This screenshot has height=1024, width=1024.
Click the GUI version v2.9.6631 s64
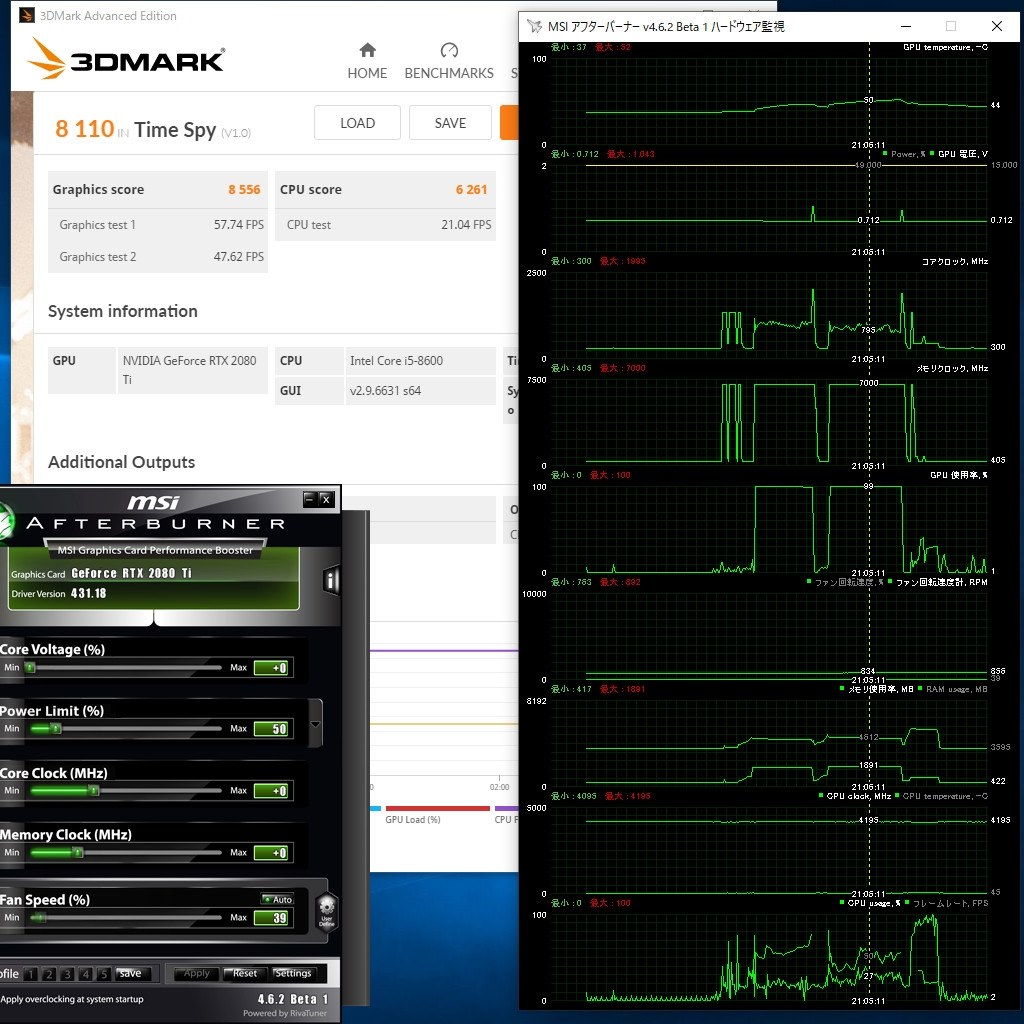[x=420, y=391]
